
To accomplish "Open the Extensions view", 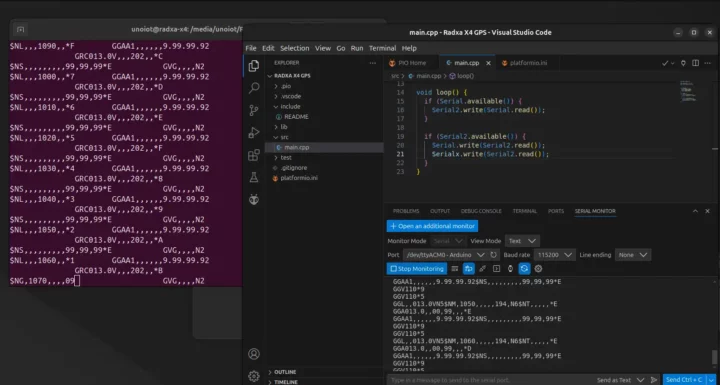I will tap(253, 155).
